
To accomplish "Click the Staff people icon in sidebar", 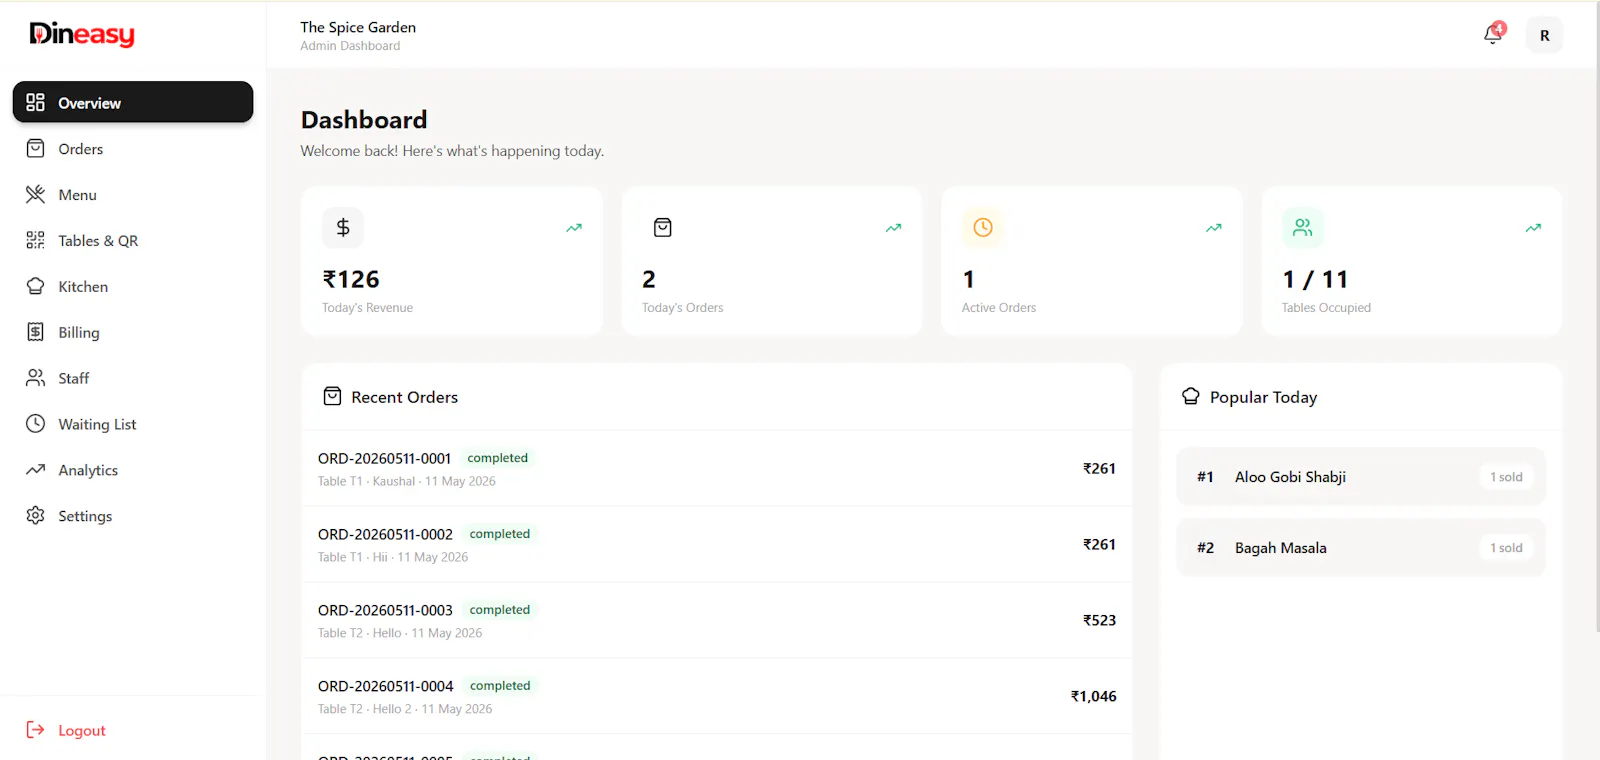I will pyautogui.click(x=35, y=378).
